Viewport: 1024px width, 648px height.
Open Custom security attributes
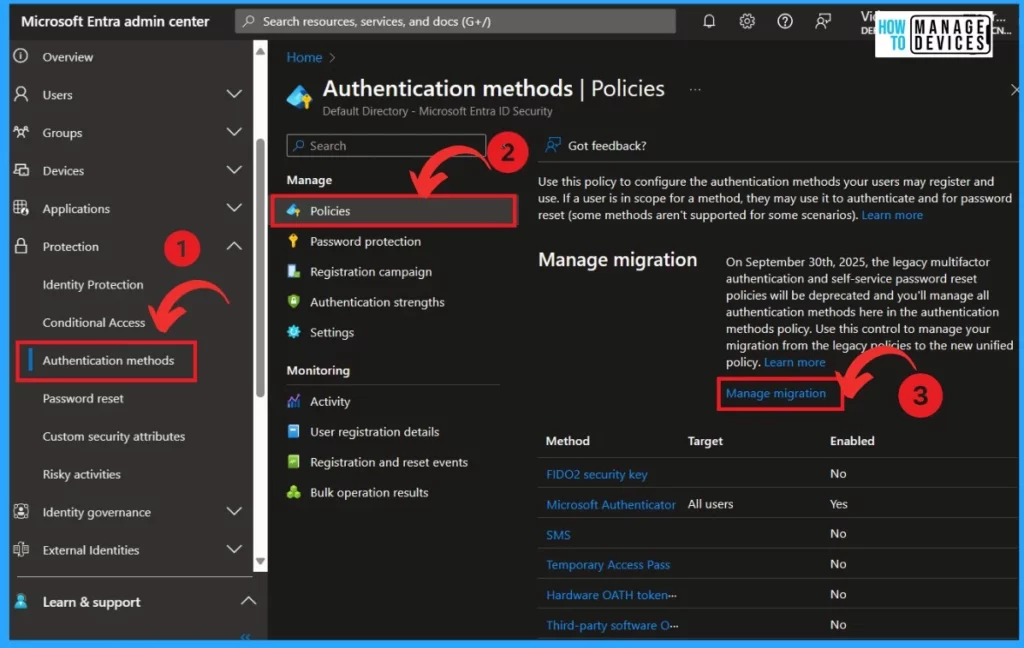pos(114,436)
